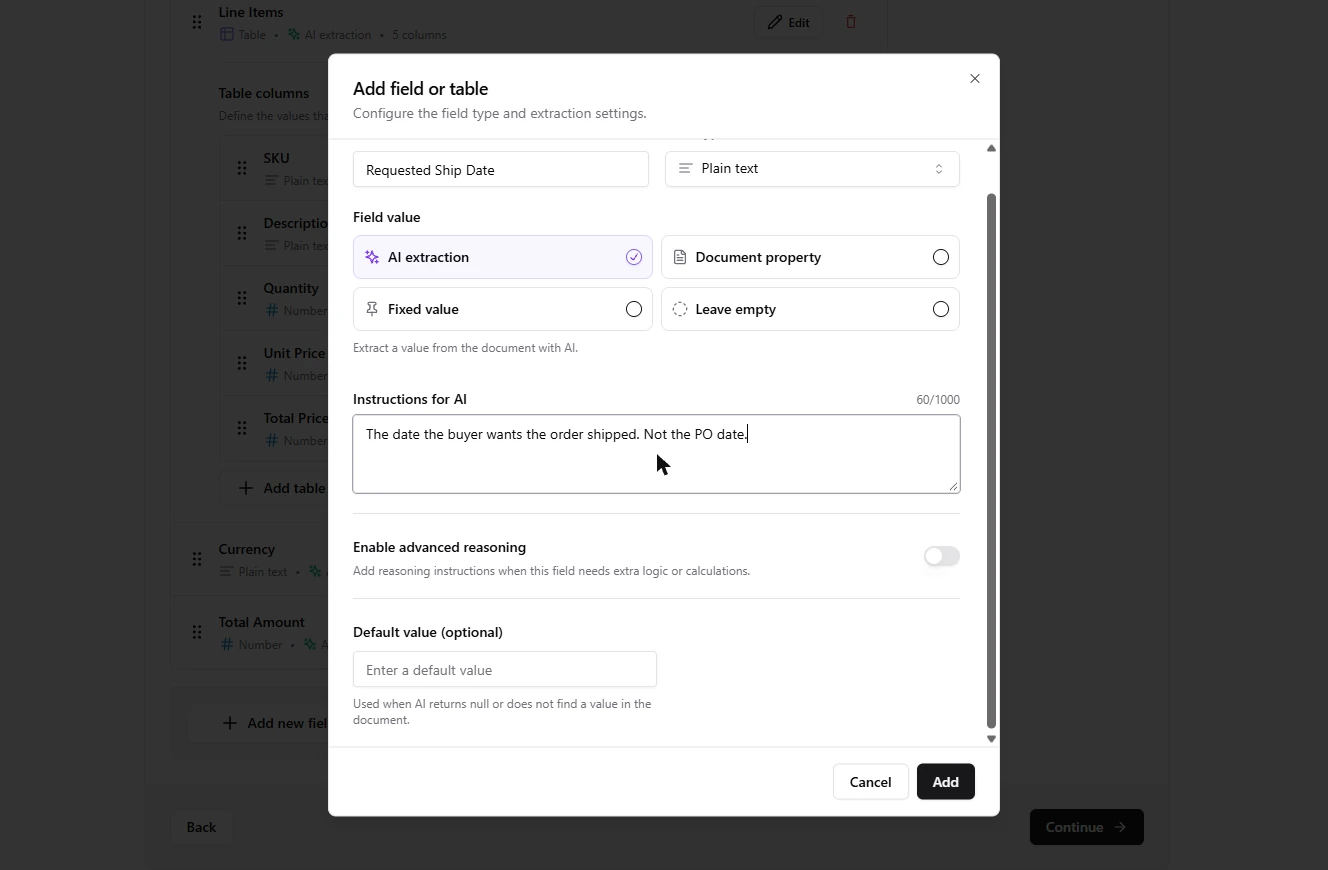The width and height of the screenshot is (1328, 870).
Task: Close the Add field or table dialog
Action: (975, 79)
